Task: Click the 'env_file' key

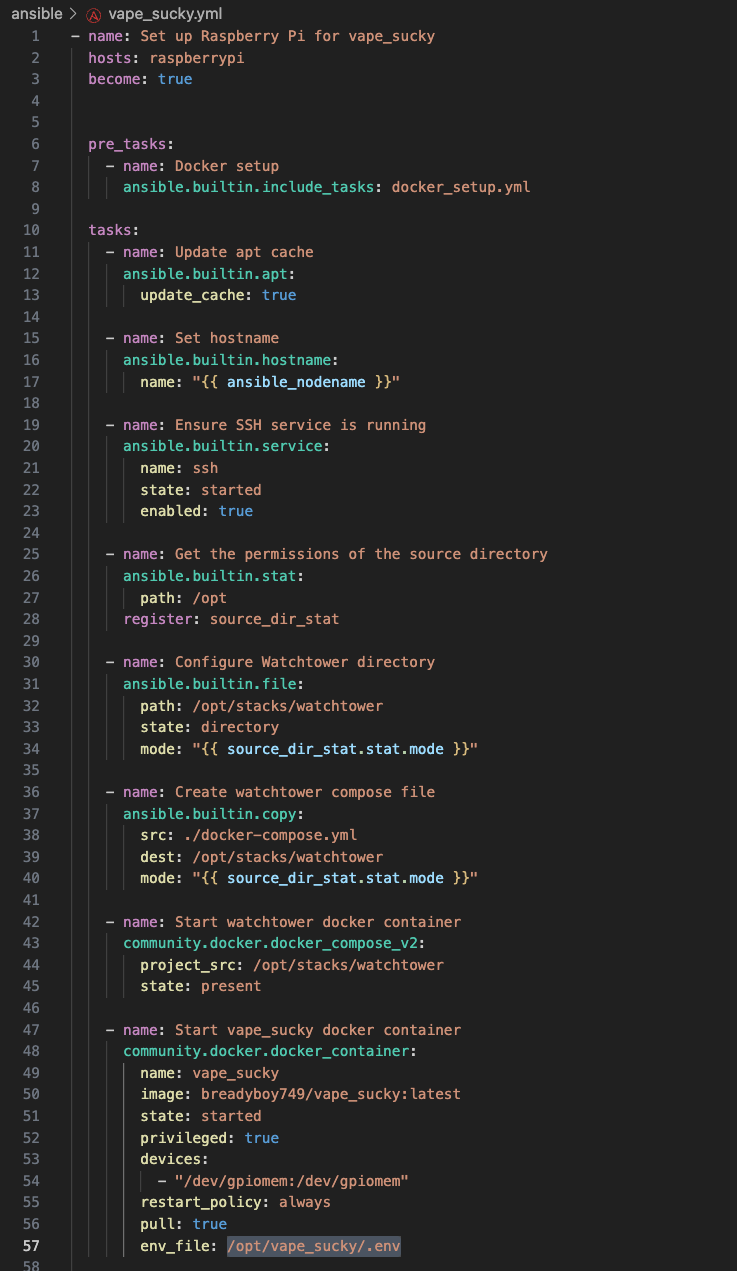Action: click(x=175, y=1246)
